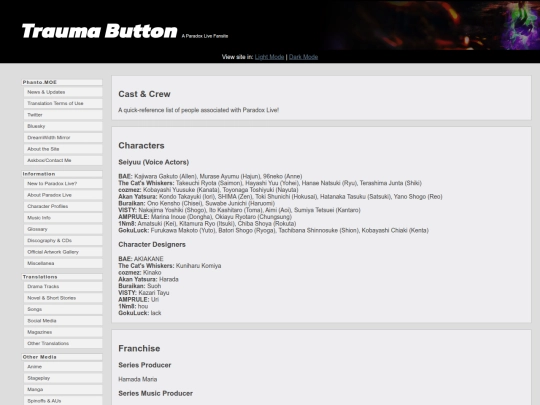Visit the Twitter link in sidebar
540x405 pixels.
tap(63, 115)
